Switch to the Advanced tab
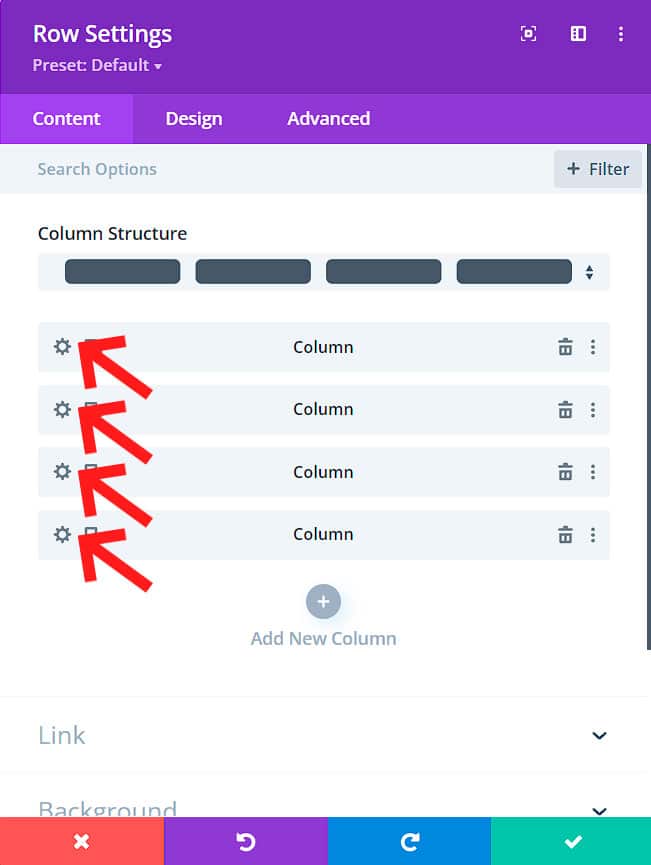This screenshot has width=651, height=865. [328, 119]
